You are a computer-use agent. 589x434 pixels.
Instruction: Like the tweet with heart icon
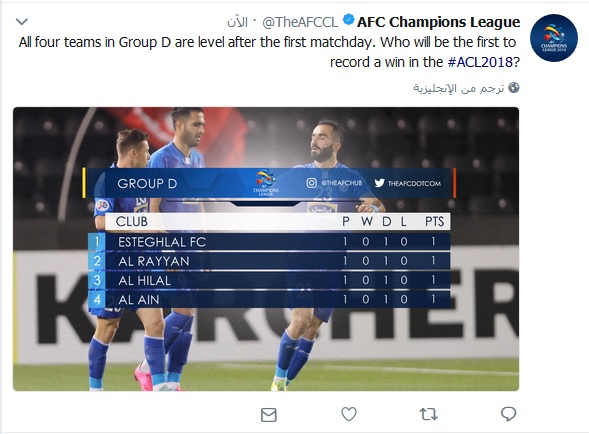coord(349,414)
